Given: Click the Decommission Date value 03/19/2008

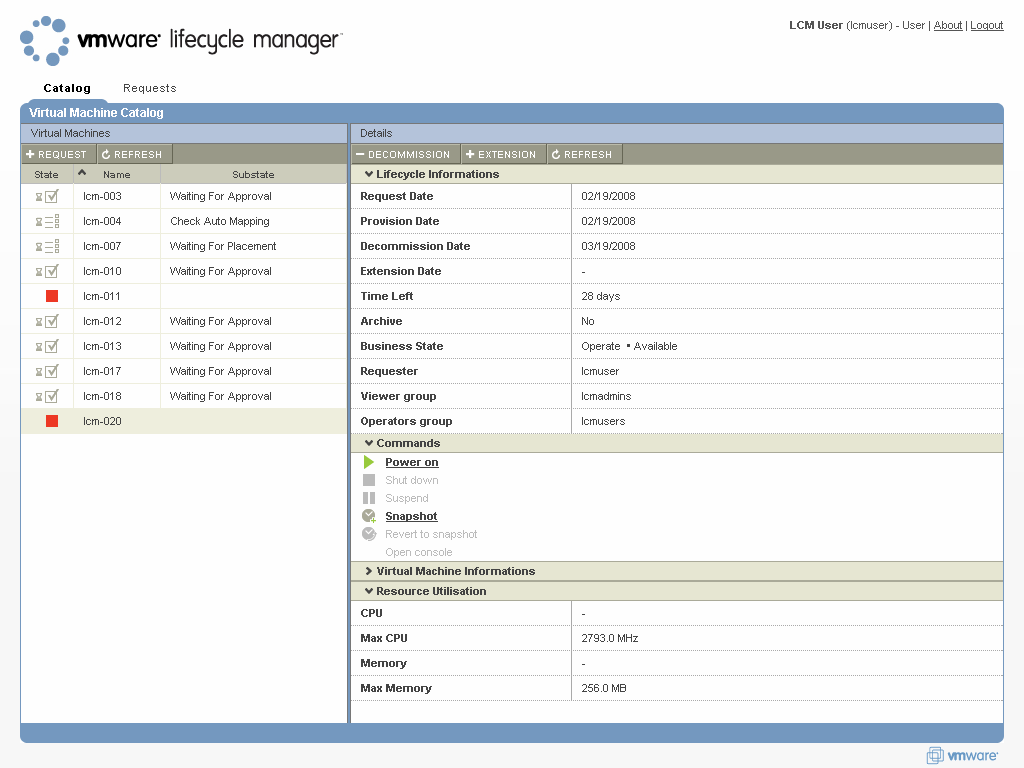Looking at the screenshot, I should point(608,246).
